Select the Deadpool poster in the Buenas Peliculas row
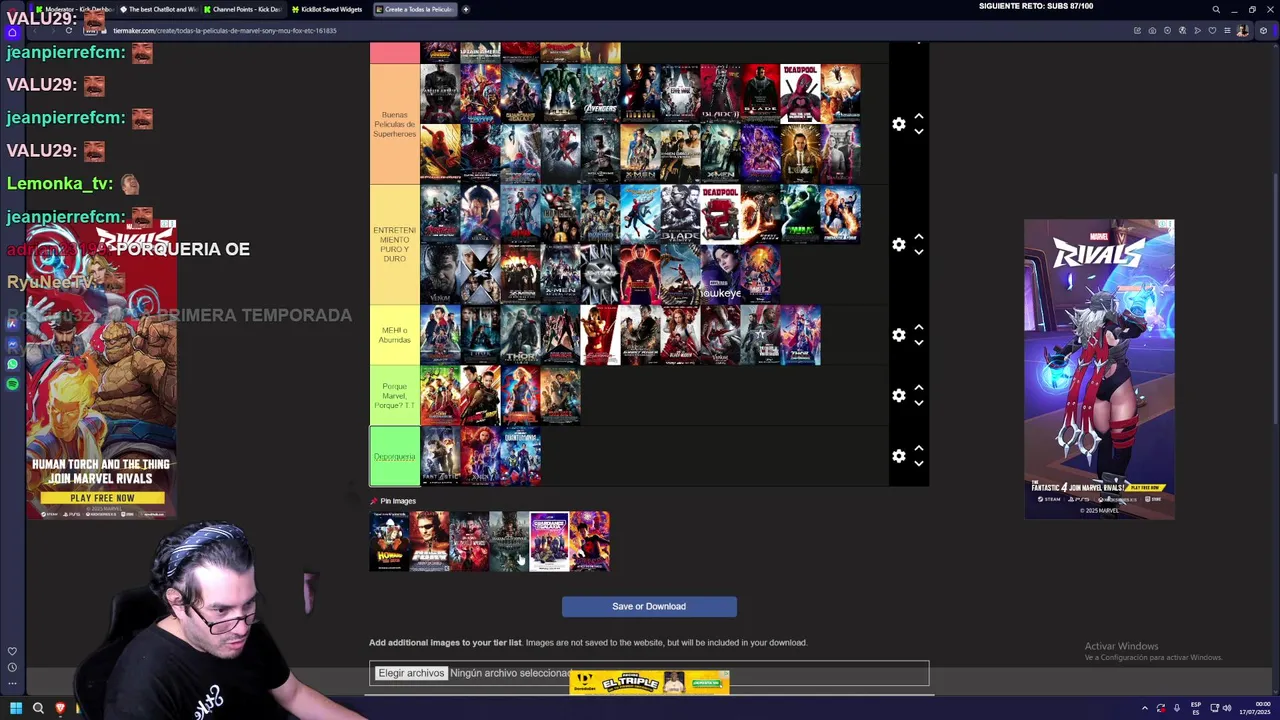Image resolution: width=1280 pixels, height=720 pixels. pos(800,93)
